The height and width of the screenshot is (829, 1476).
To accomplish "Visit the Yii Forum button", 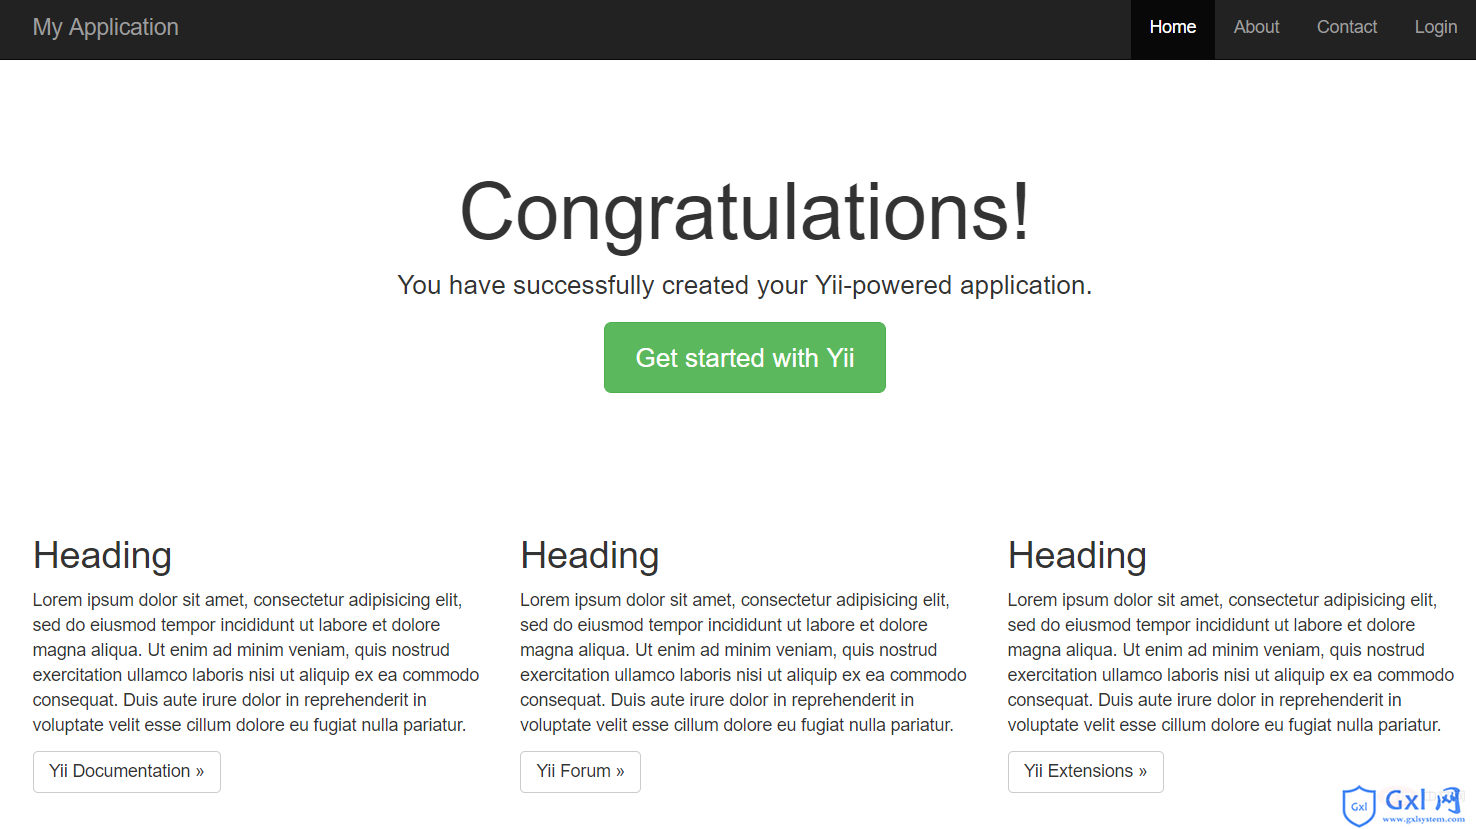I will (580, 772).
